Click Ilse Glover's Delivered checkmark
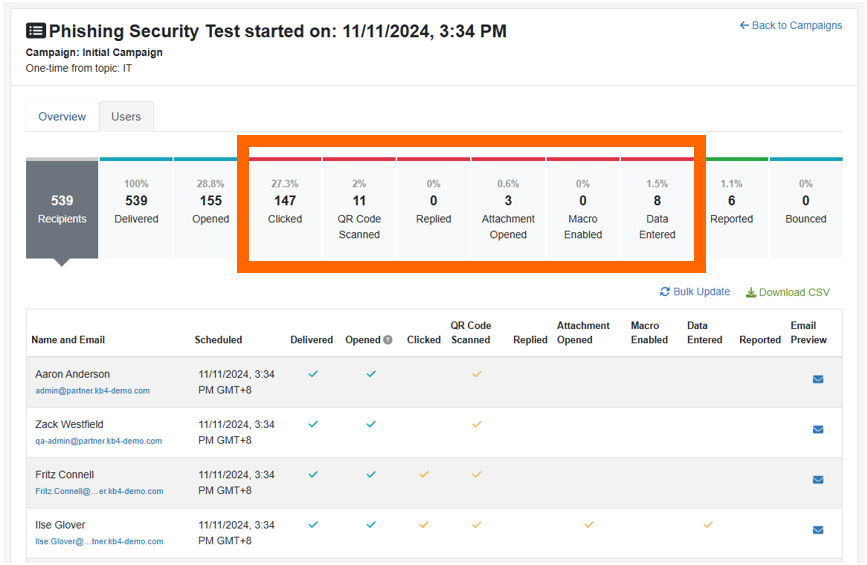Screen dimensions: 867x565 (x=313, y=525)
